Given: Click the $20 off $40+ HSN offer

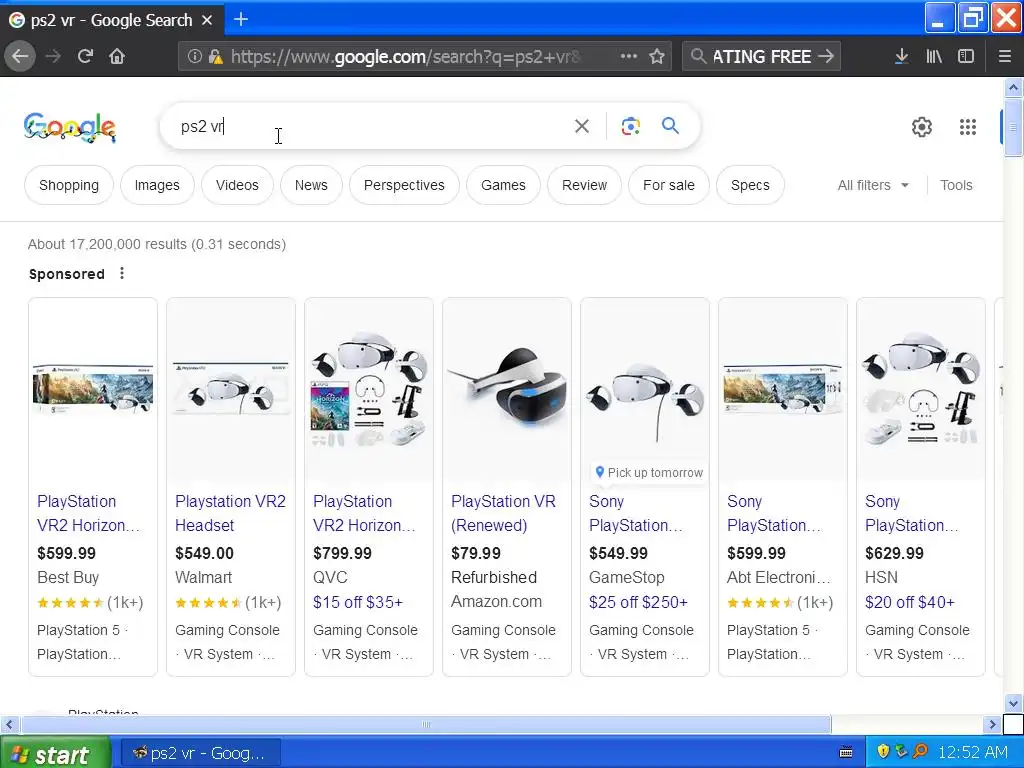Looking at the screenshot, I should tap(910, 602).
